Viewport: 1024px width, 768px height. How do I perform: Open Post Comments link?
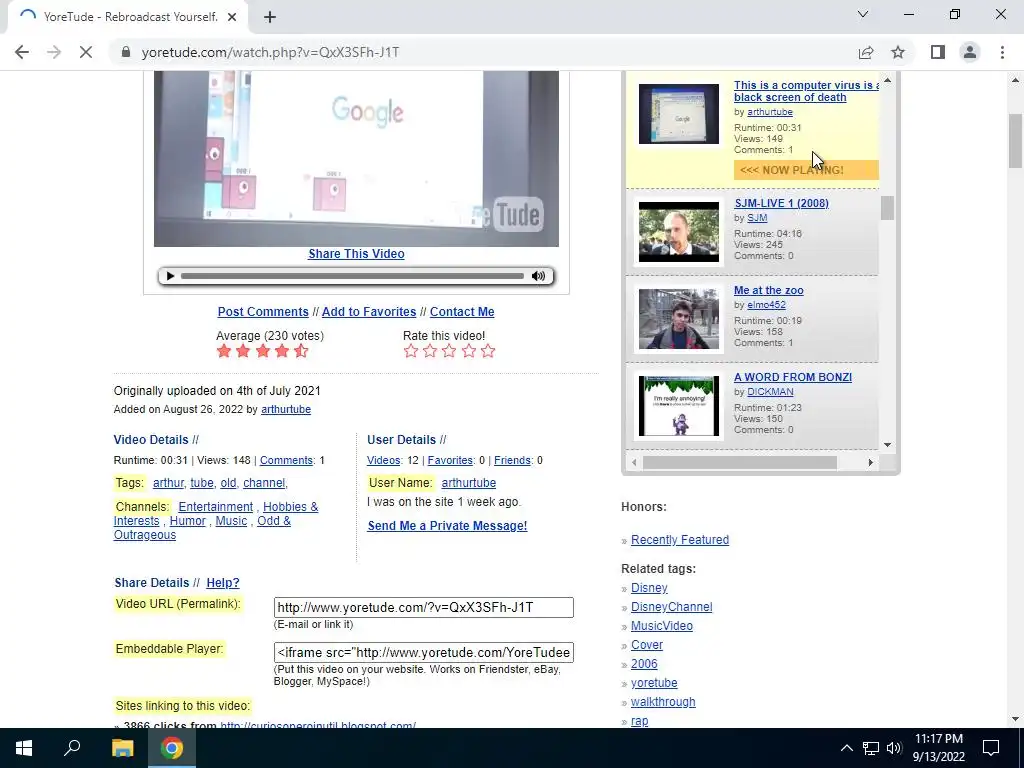tap(263, 312)
